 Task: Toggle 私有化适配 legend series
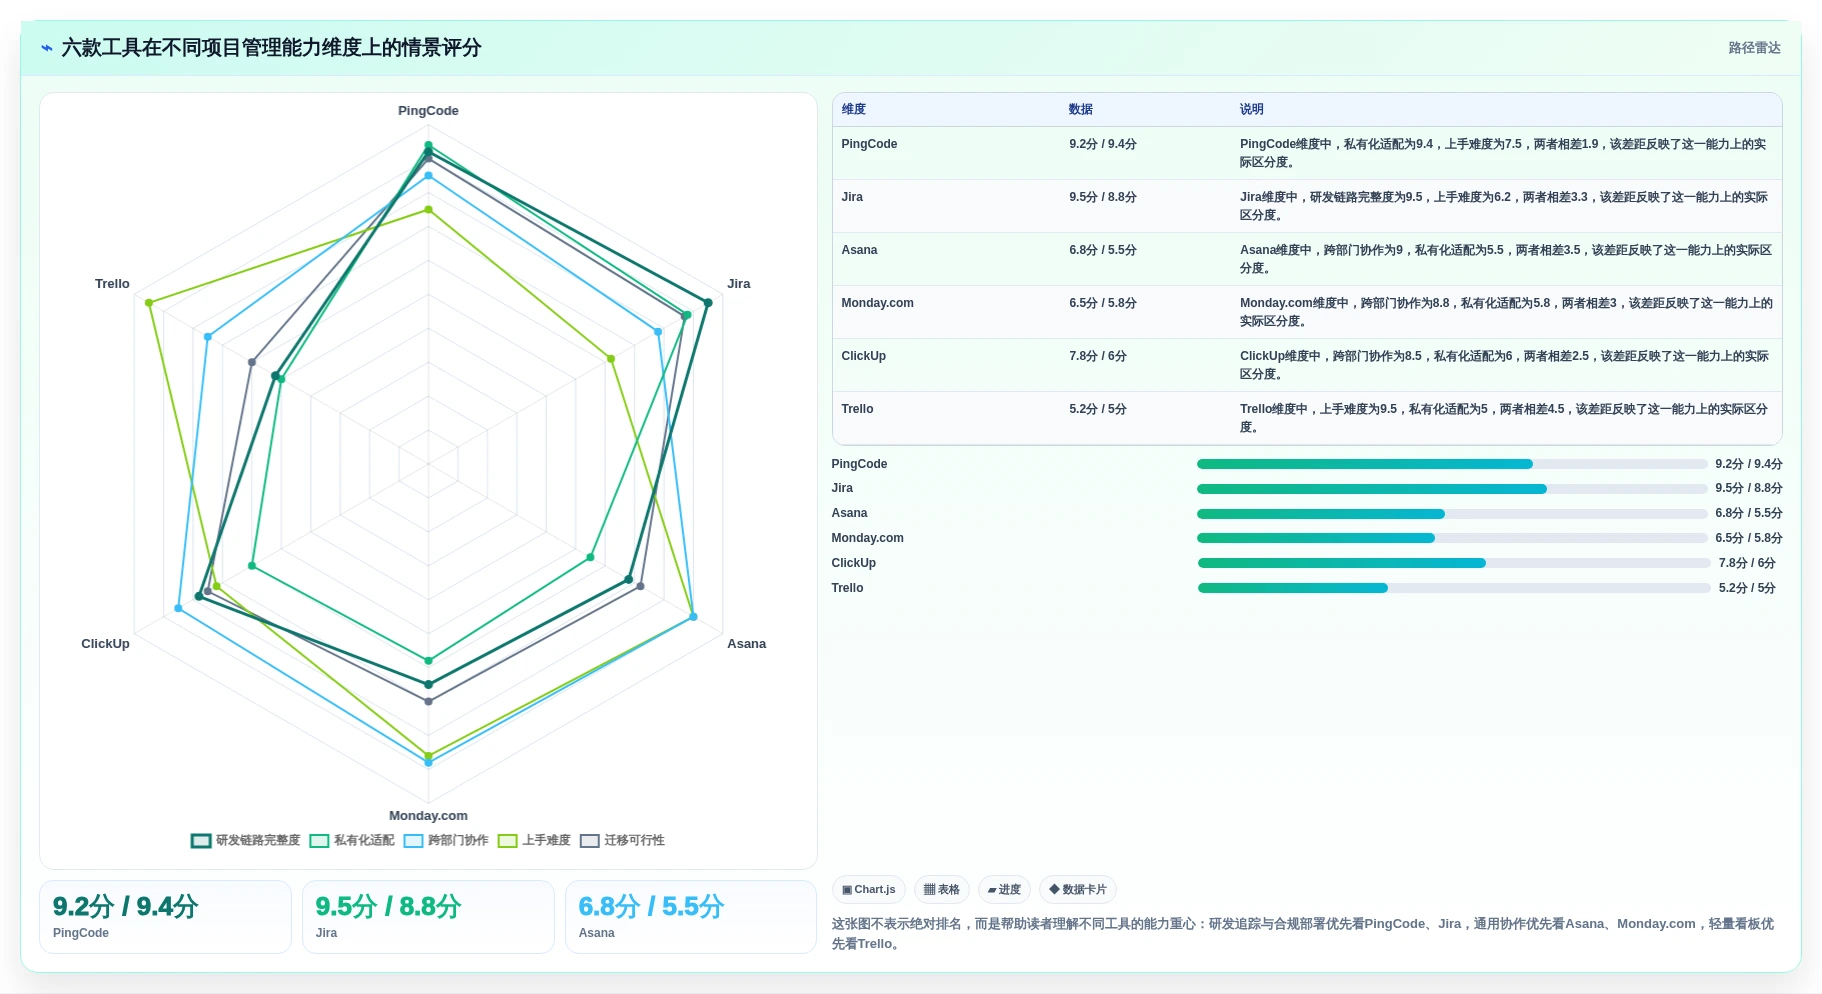point(352,840)
